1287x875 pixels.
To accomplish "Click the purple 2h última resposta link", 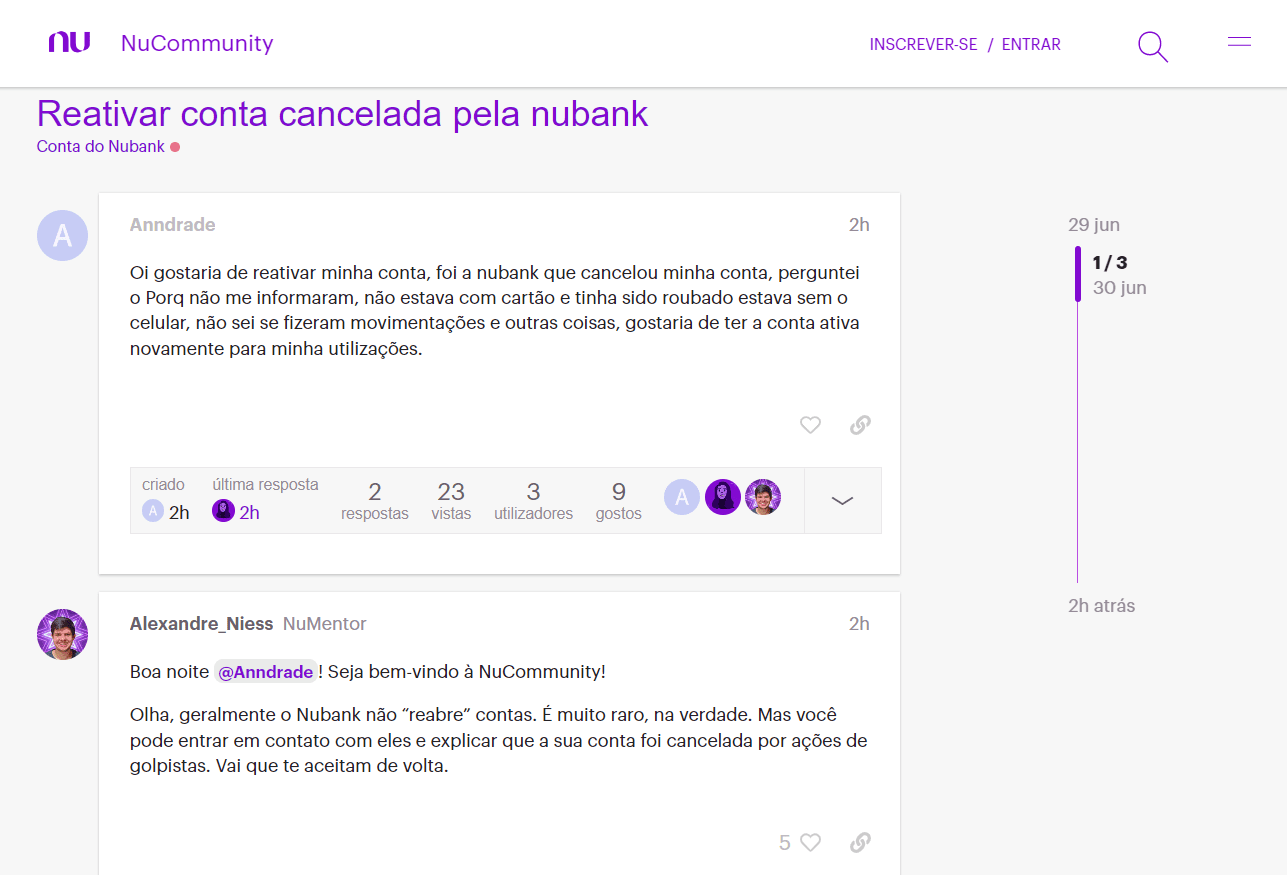I will [x=249, y=513].
